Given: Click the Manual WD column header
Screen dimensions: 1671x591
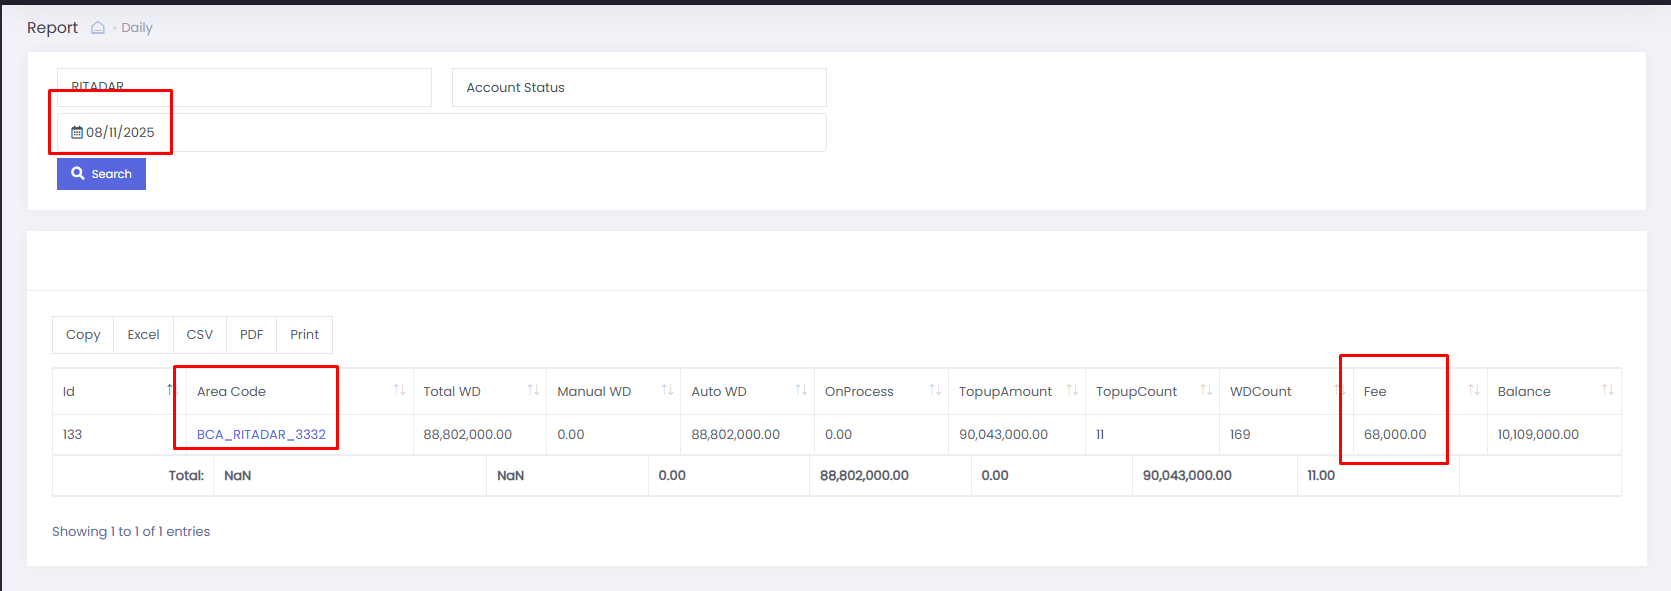Looking at the screenshot, I should tap(613, 392).
